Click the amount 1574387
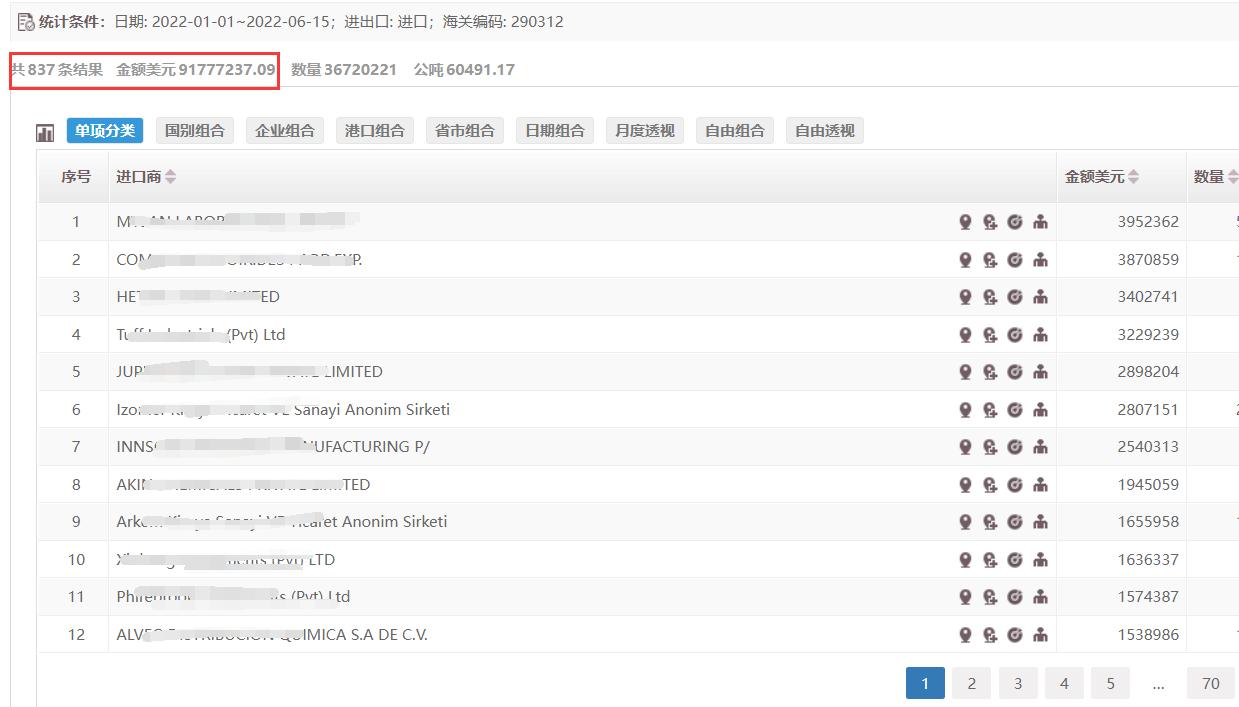 1148,597
